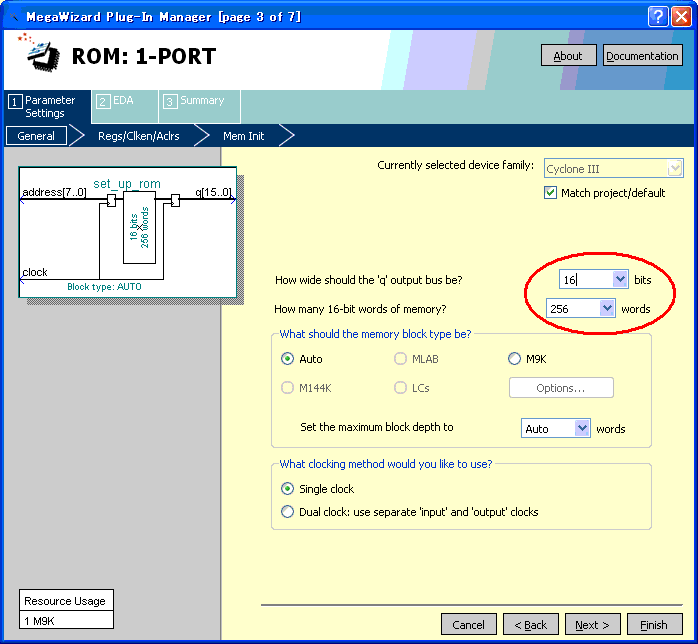Select the LCs memory block type

coord(400,388)
